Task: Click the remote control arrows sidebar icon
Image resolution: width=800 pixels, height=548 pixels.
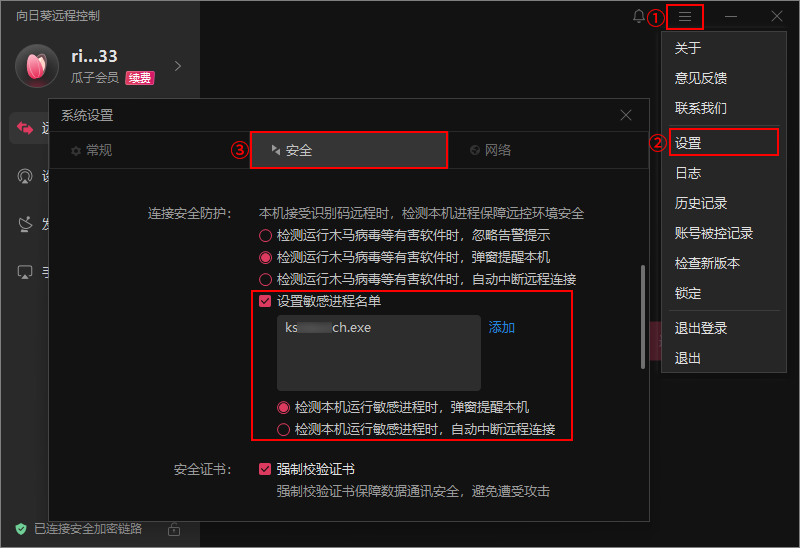Action: [x=24, y=127]
